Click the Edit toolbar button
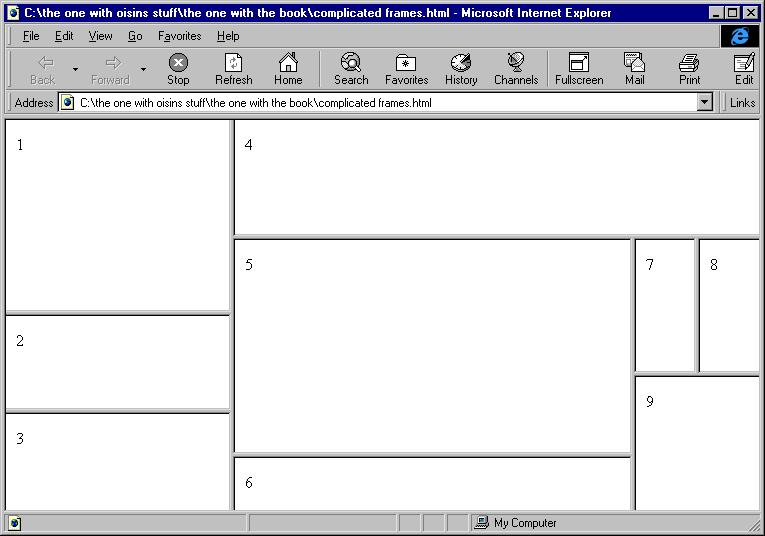Viewport: 765px width, 536px height. [x=744, y=70]
